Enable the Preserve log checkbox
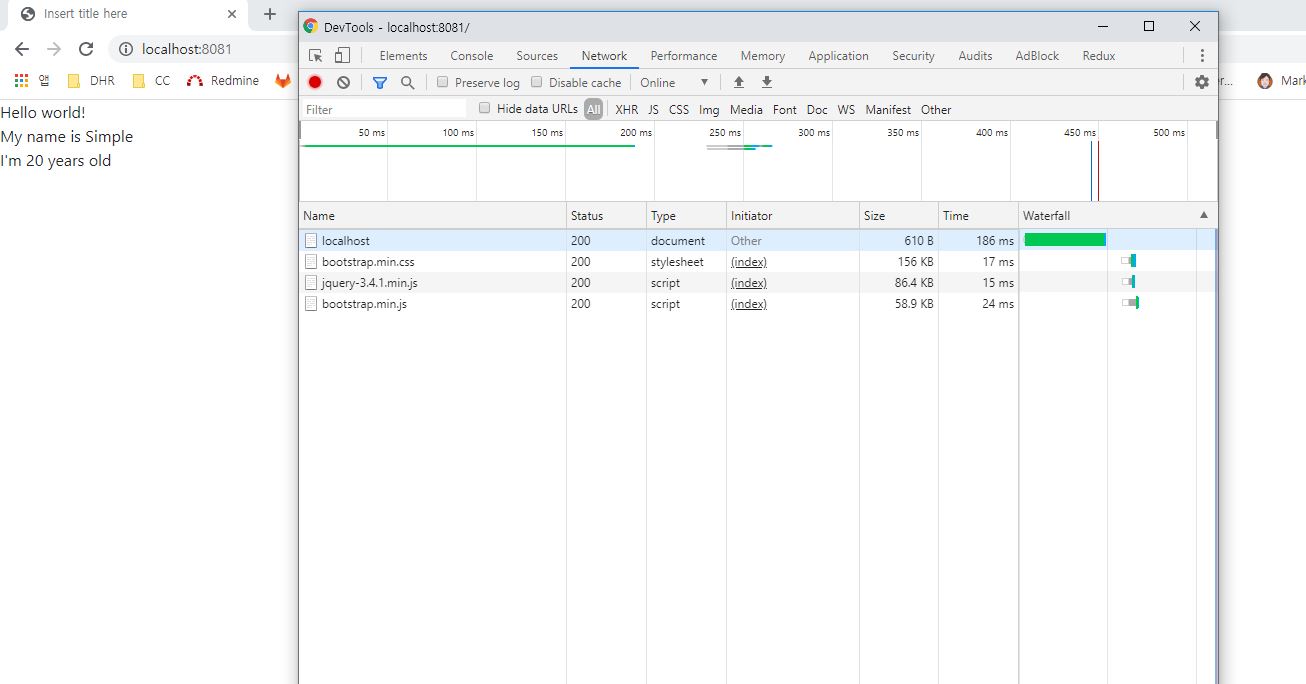 click(442, 82)
